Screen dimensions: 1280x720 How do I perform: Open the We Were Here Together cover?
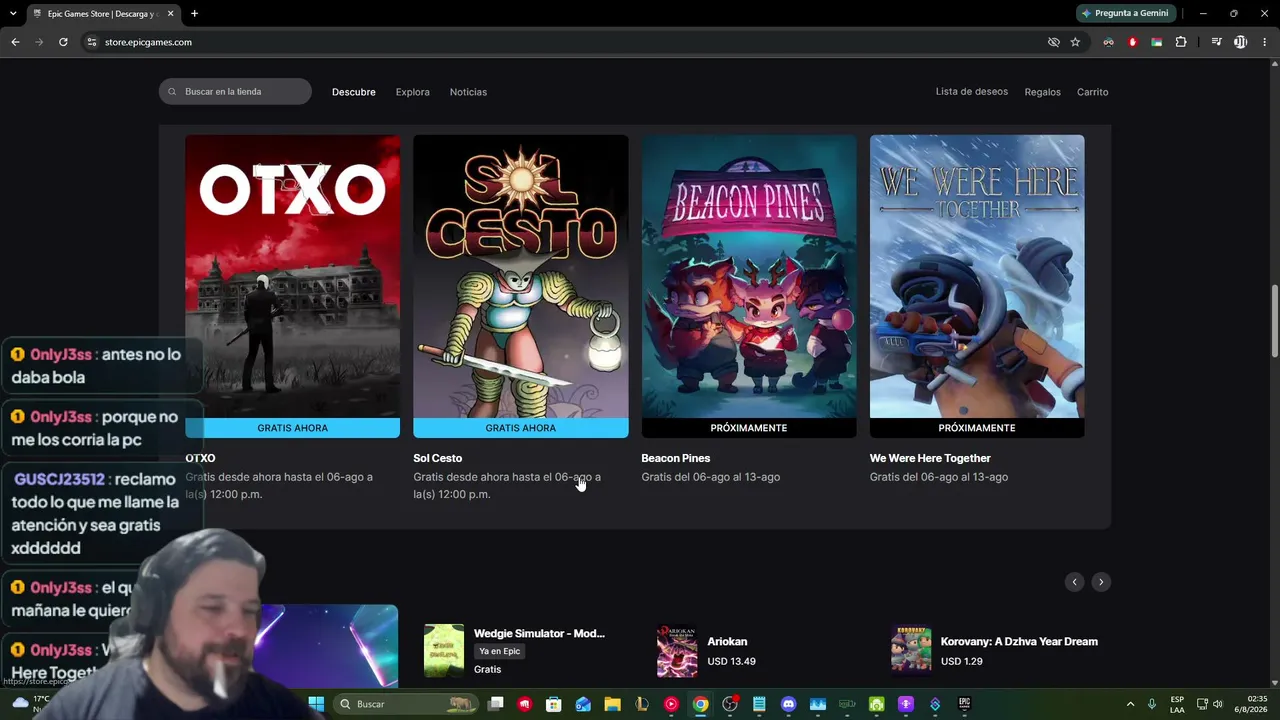(x=977, y=276)
